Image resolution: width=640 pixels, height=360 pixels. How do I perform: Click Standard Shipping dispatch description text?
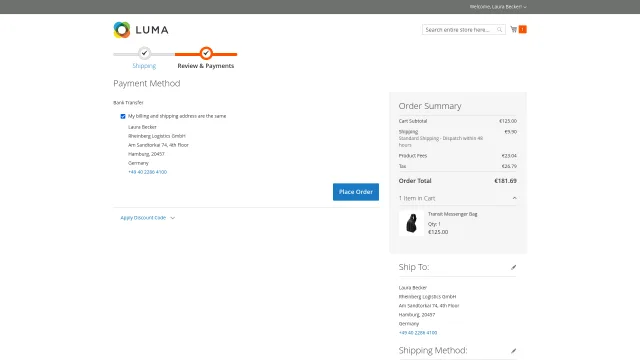point(441,142)
